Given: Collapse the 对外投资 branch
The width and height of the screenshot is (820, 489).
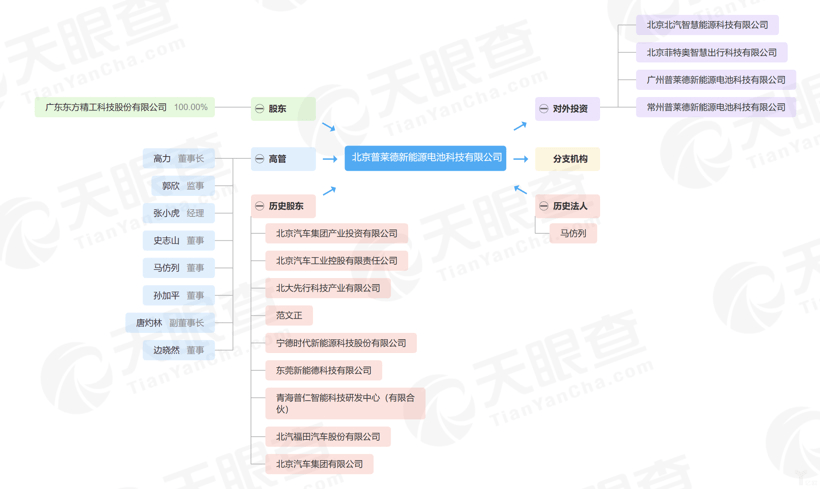Looking at the screenshot, I should pos(544,109).
